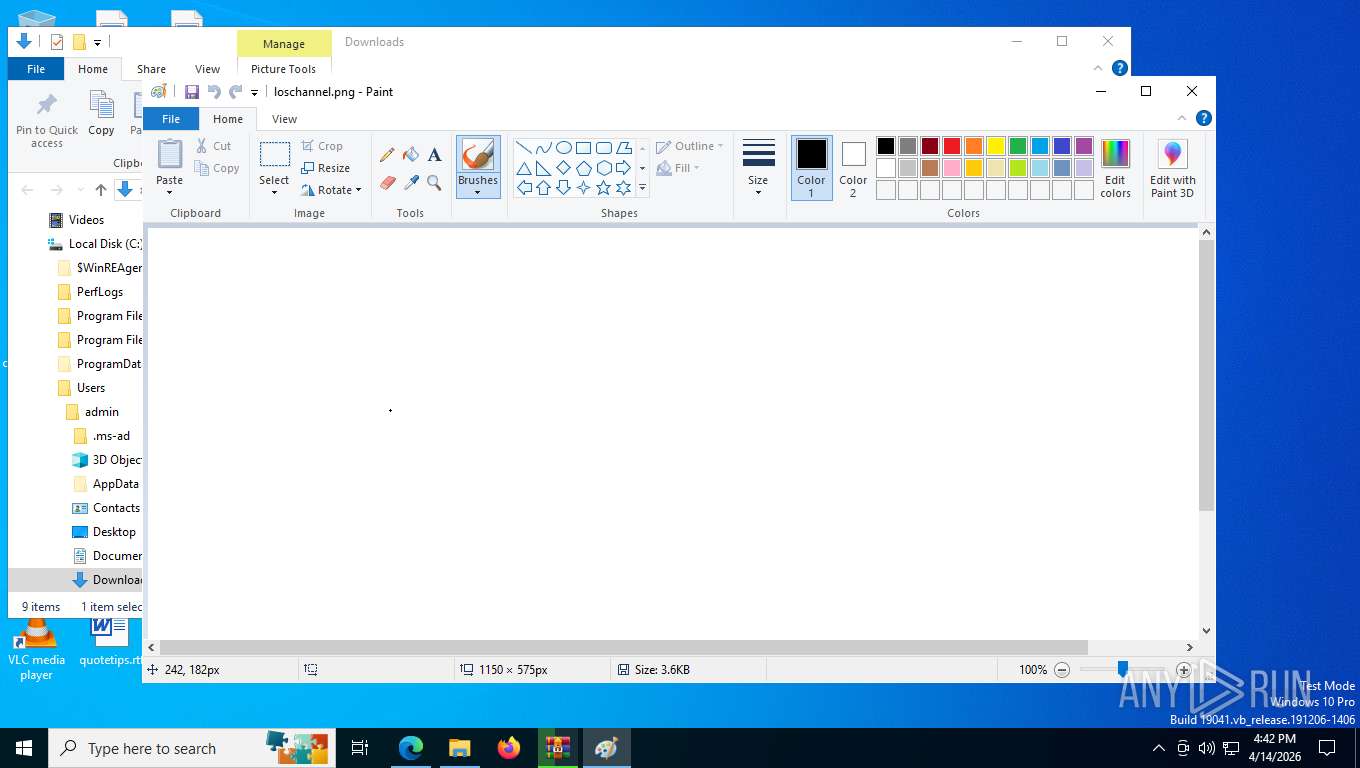Choose the Diamond shape

[x=564, y=167]
